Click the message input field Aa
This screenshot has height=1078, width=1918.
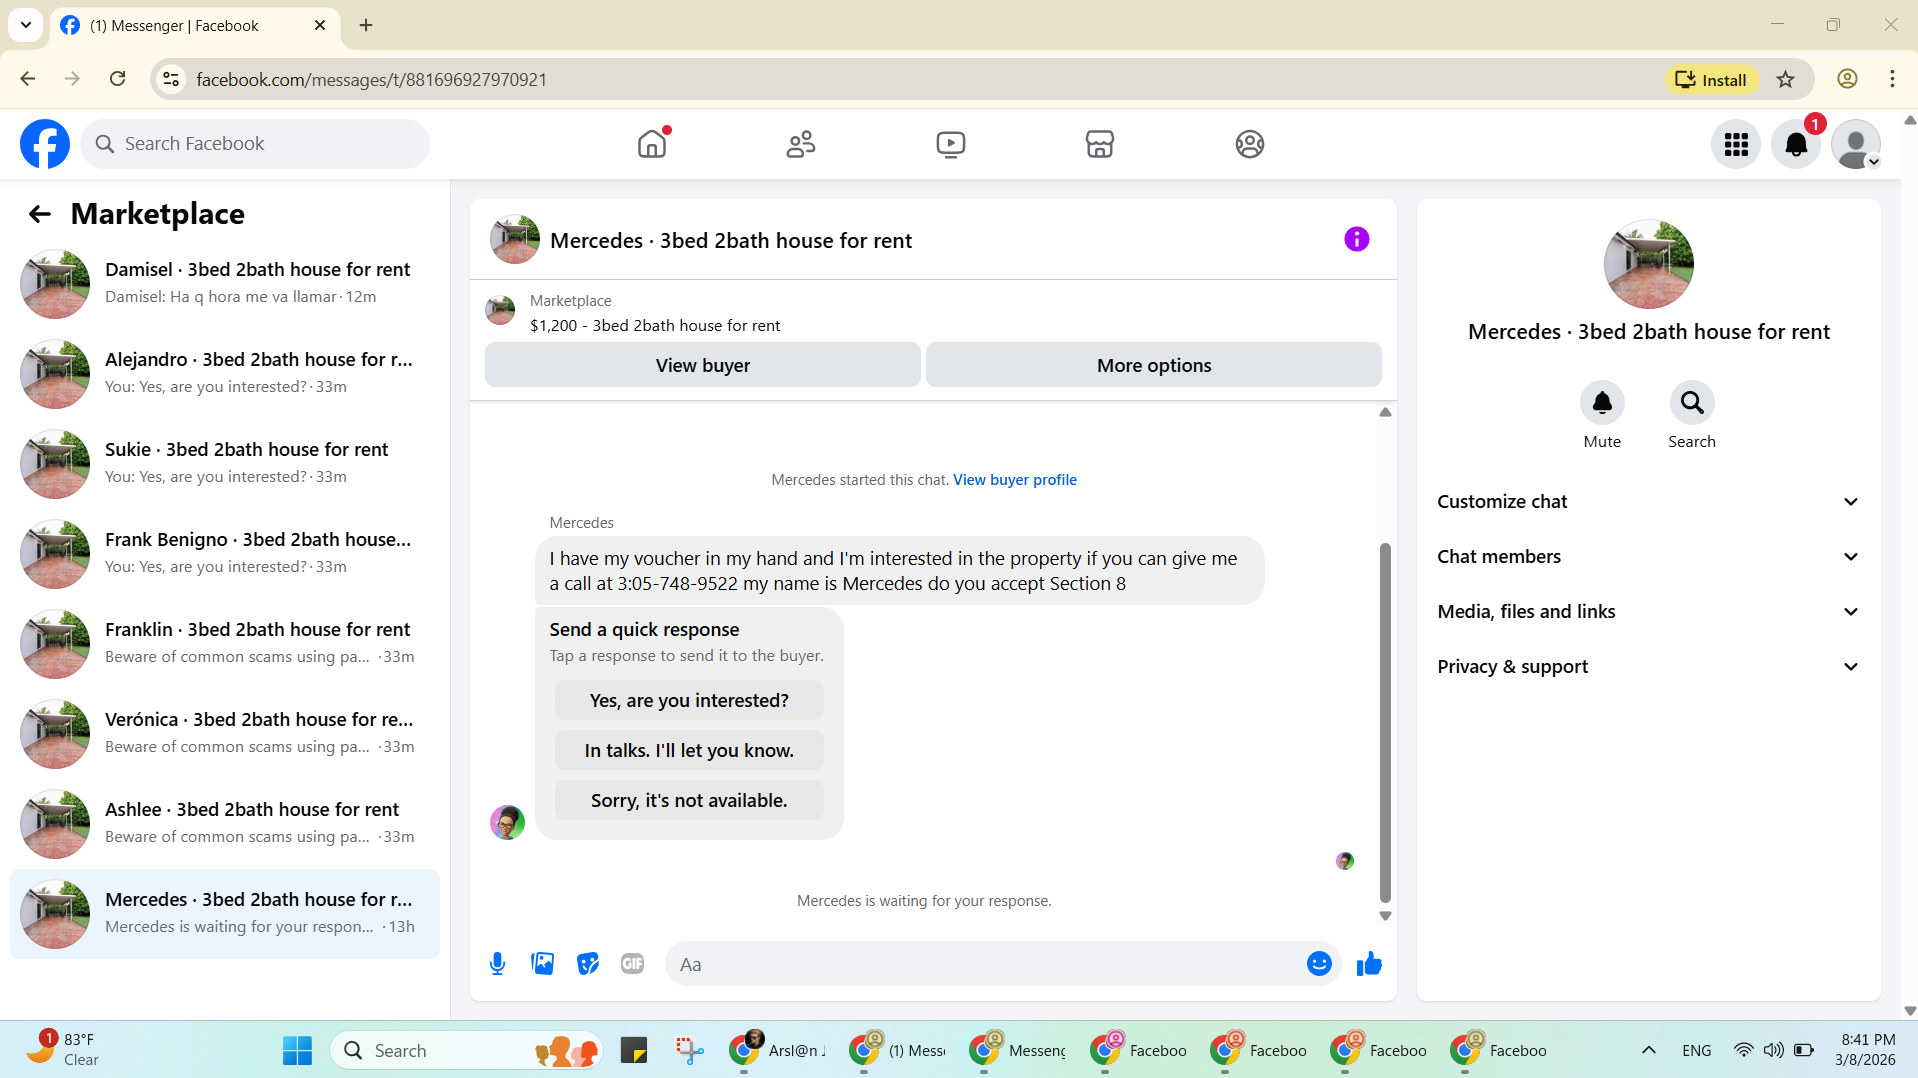(x=985, y=964)
